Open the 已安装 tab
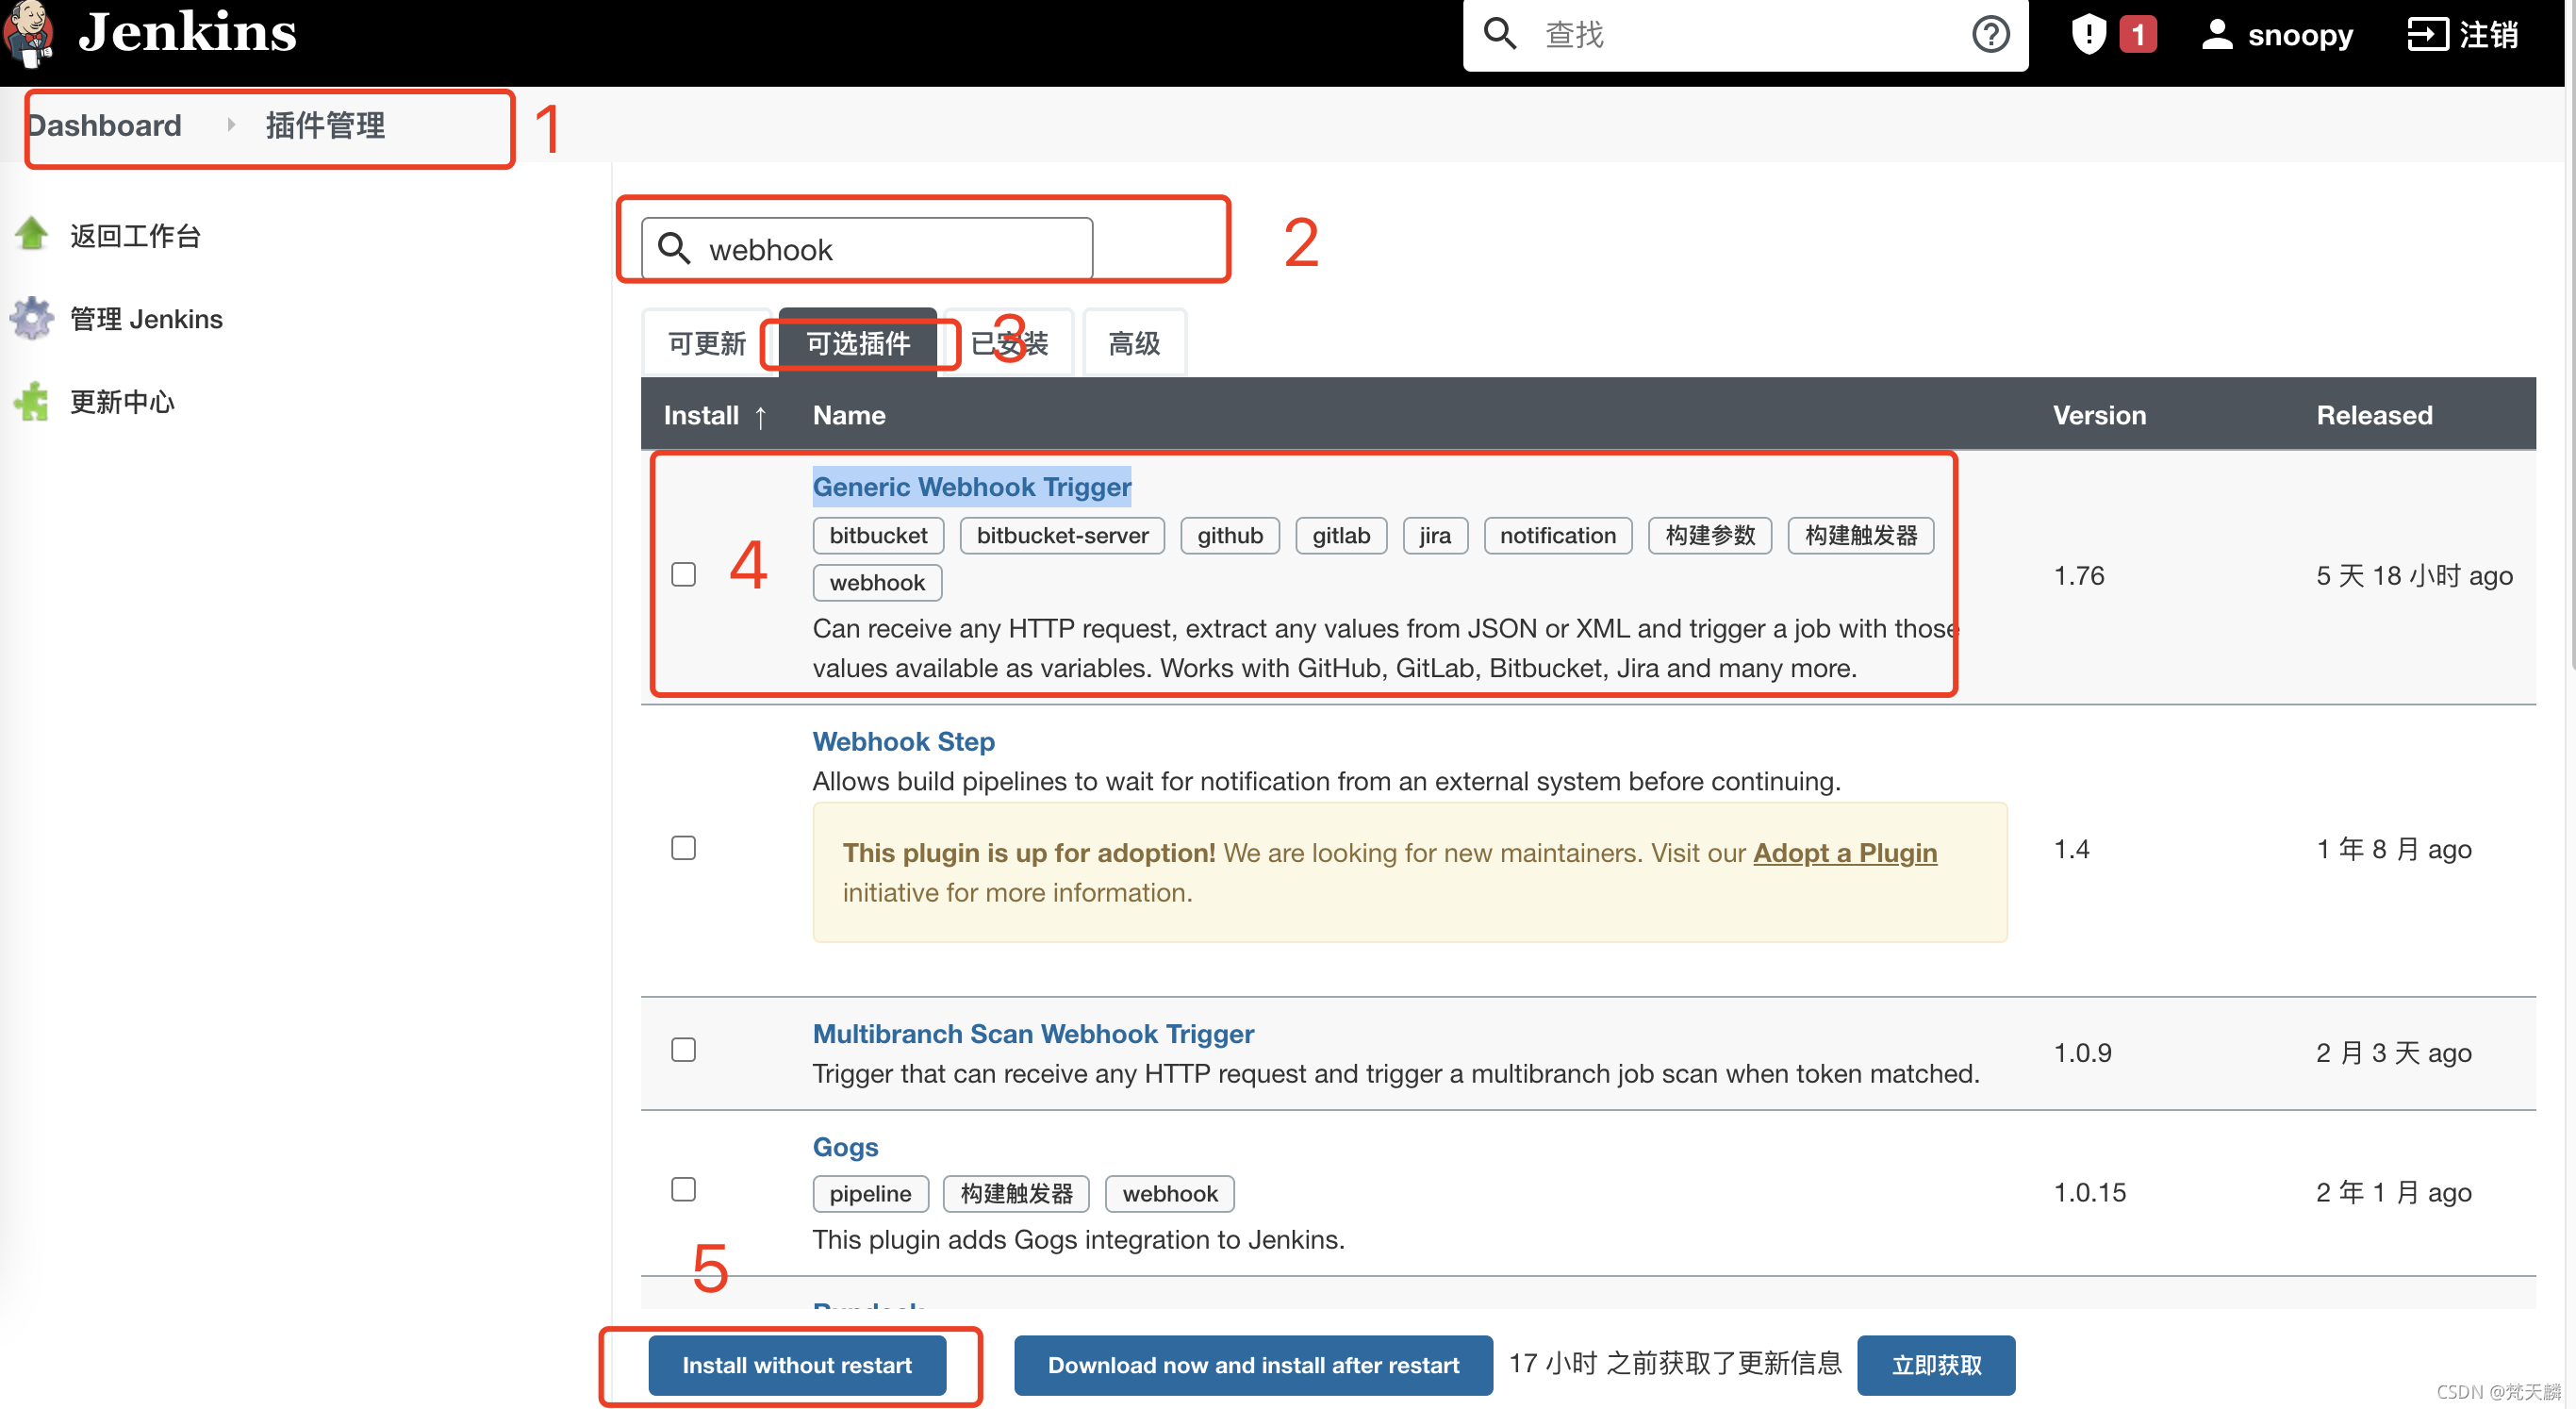 pos(1008,343)
